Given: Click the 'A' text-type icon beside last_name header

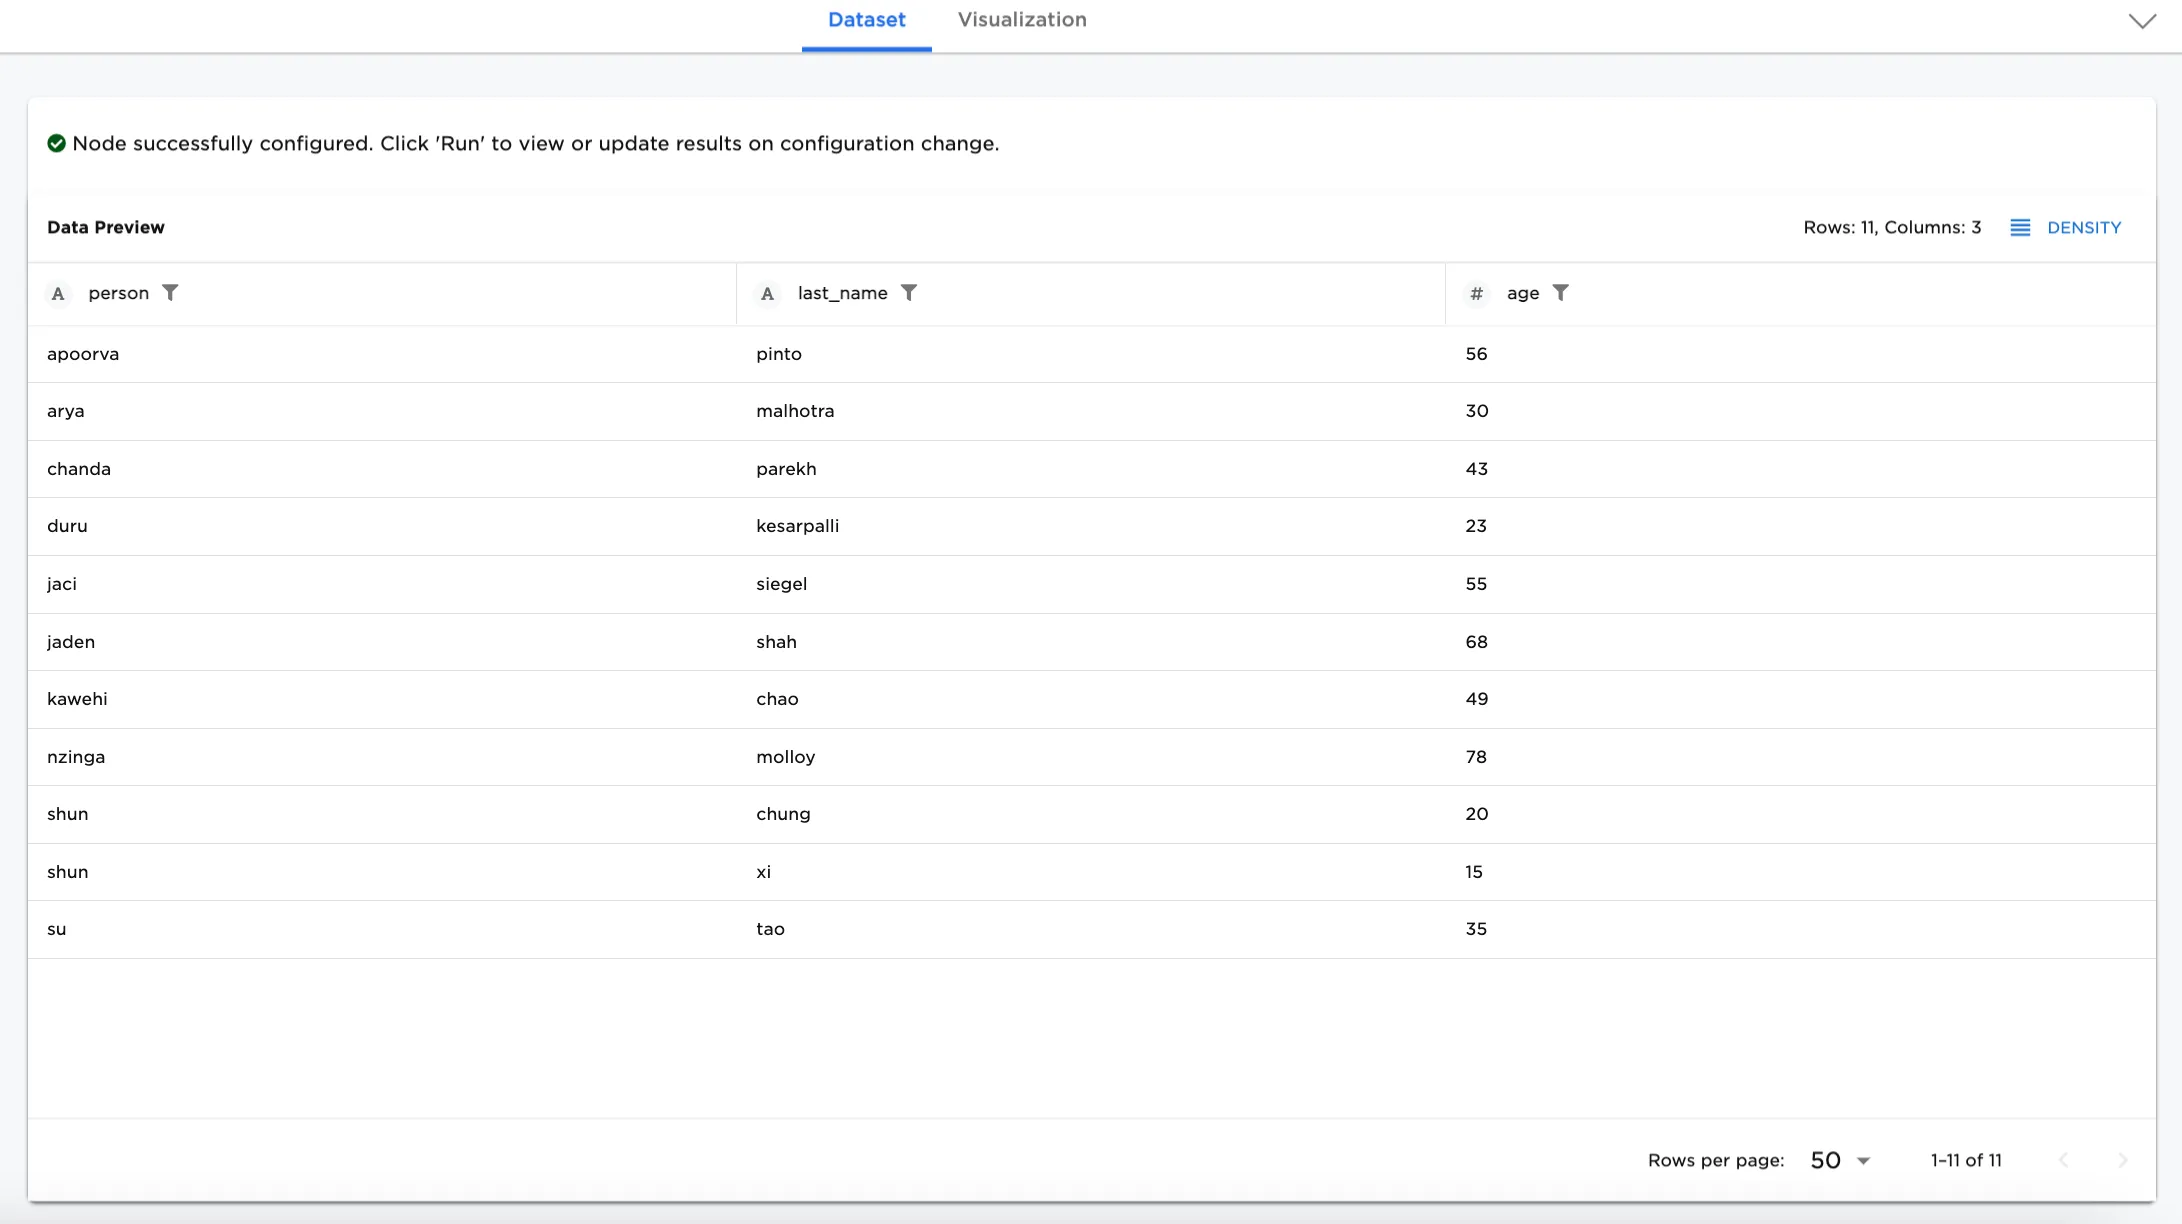Looking at the screenshot, I should pos(767,293).
